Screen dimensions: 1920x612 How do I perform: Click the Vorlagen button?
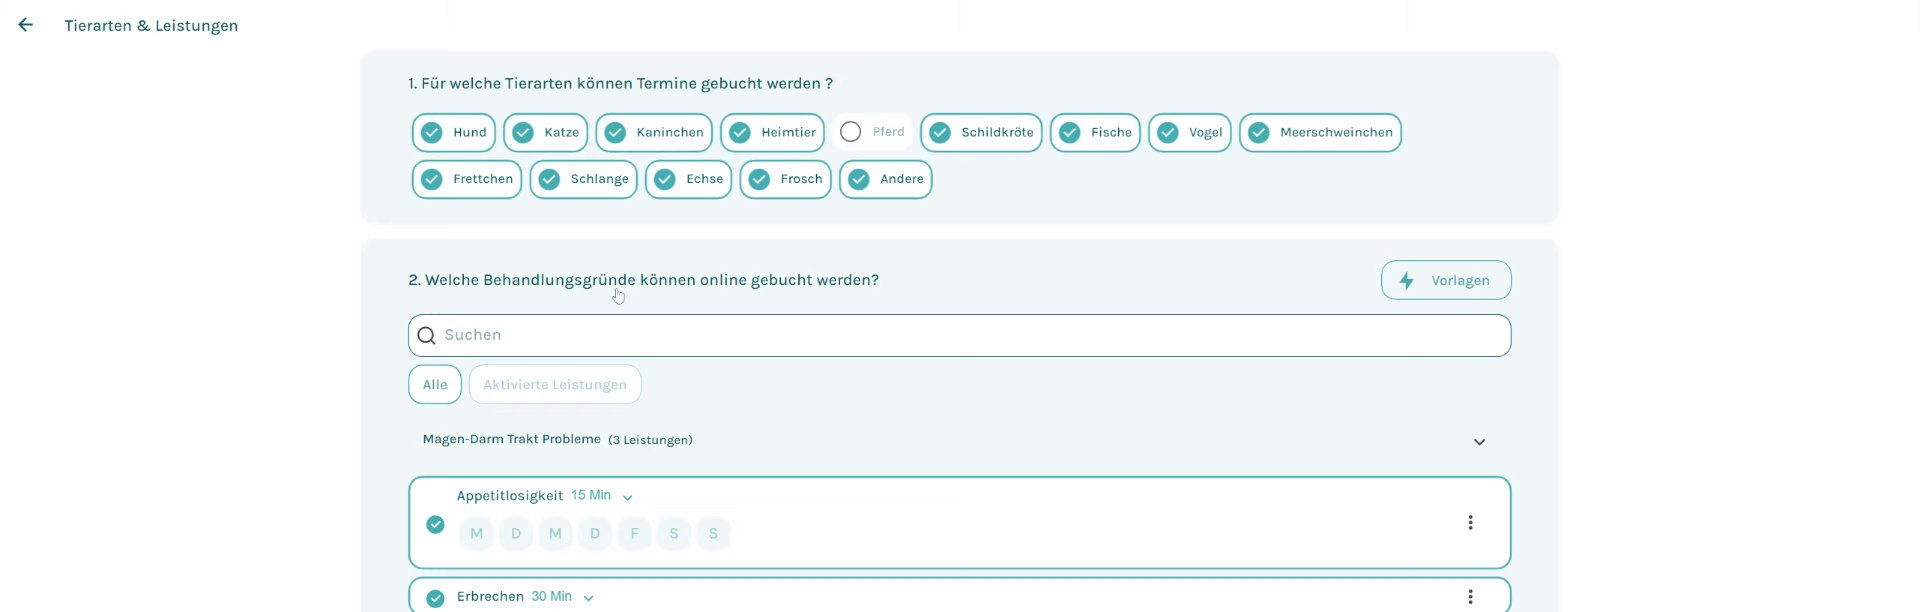1446,281
